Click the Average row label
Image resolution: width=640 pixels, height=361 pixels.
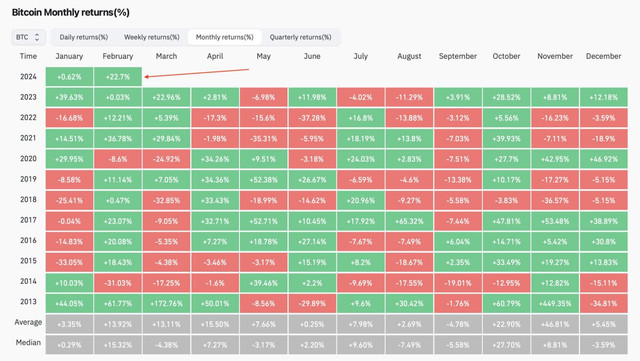28,322
